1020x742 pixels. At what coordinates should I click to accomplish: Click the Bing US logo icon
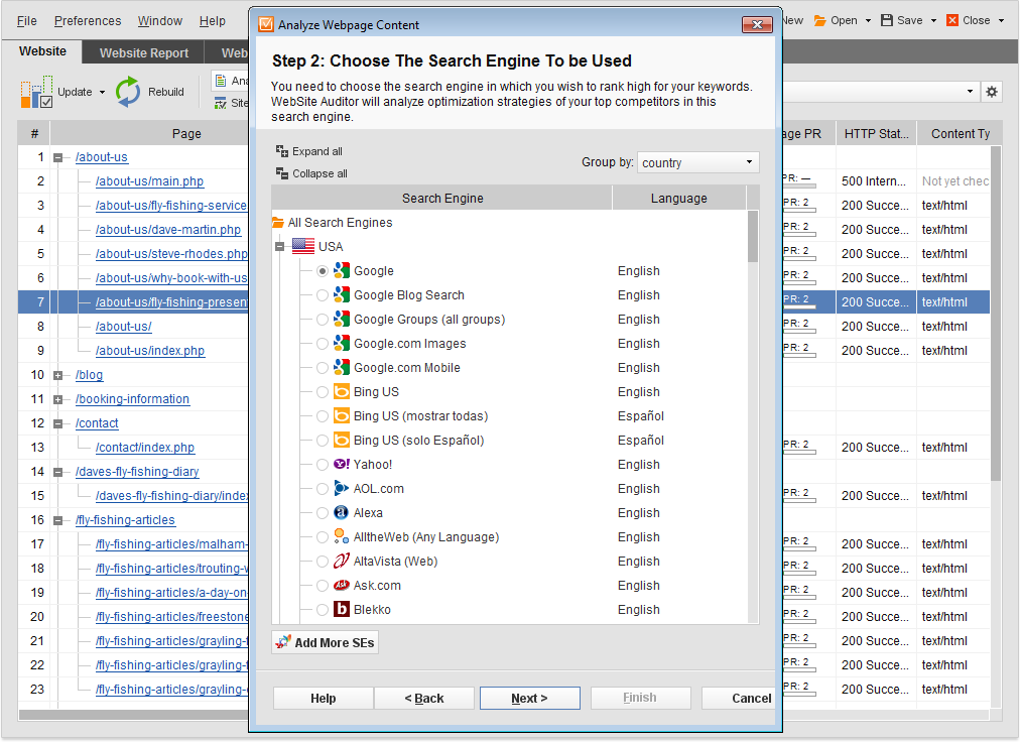pos(342,391)
